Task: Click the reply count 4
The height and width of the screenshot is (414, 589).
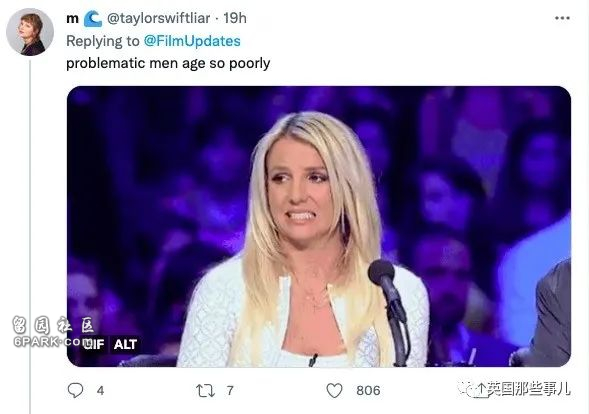Action: [x=100, y=391]
